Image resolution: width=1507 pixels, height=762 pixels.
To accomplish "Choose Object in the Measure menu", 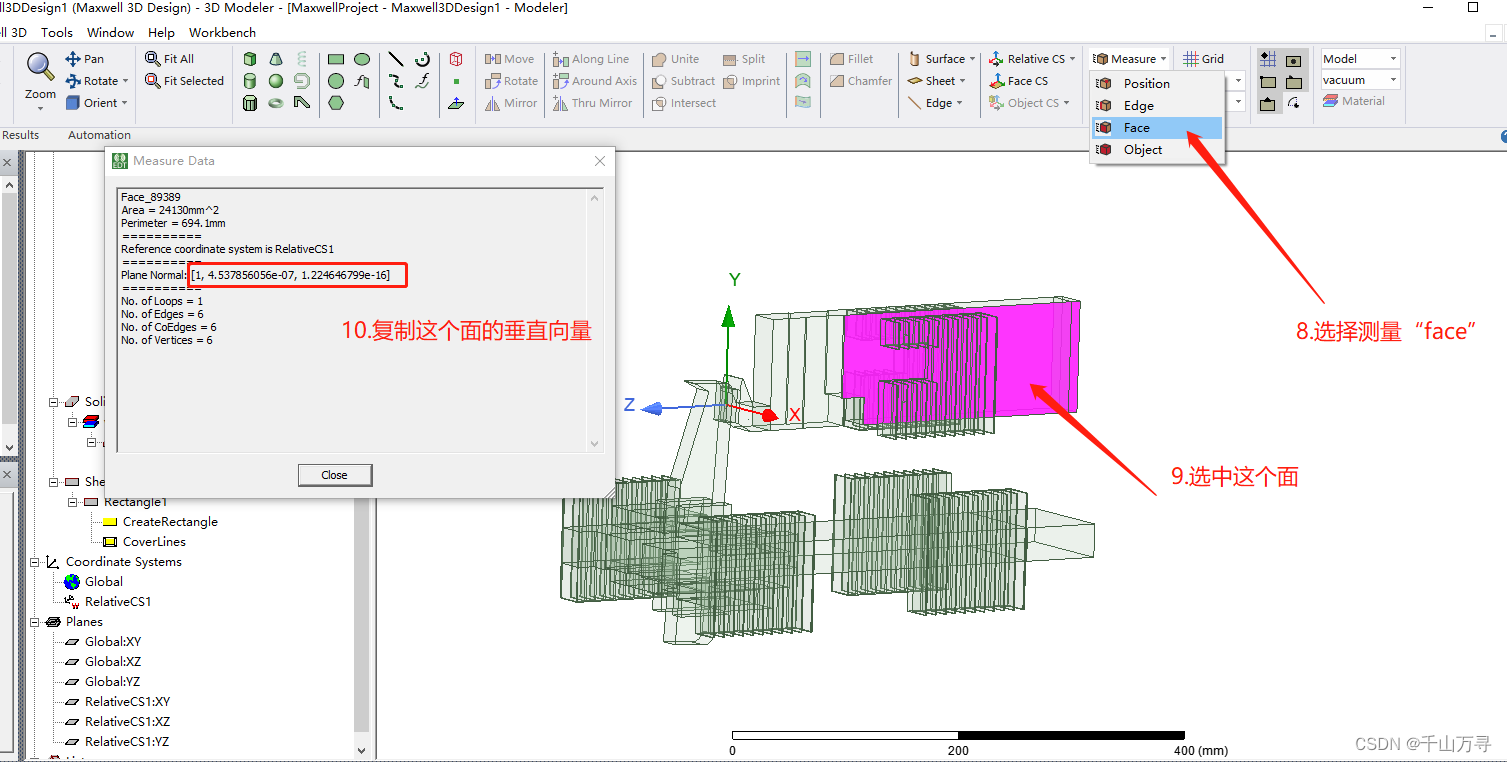I will [x=1157, y=150].
